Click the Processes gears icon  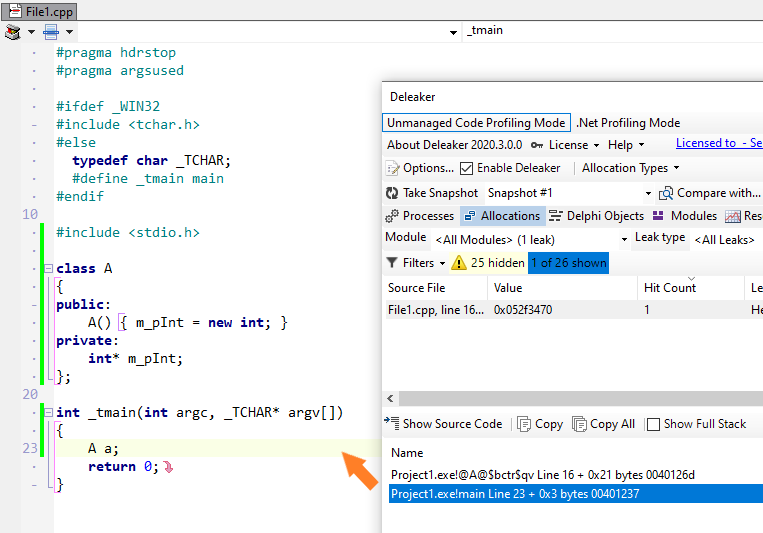[392, 216]
